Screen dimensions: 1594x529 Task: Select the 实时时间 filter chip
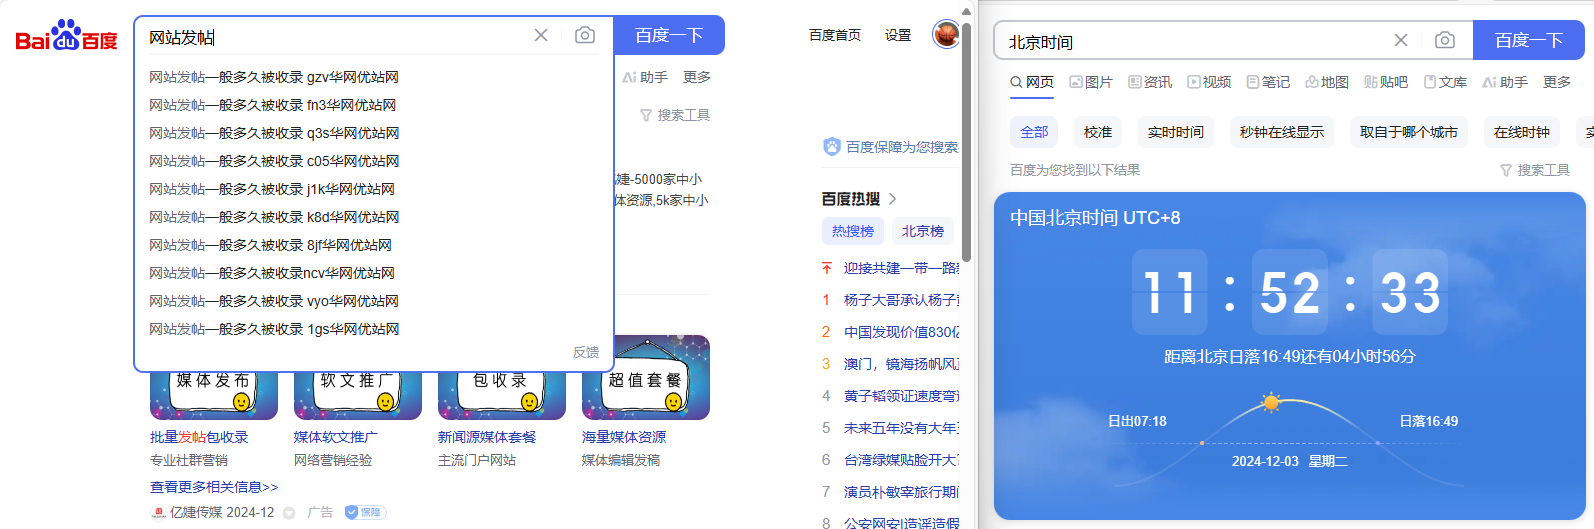coord(1175,132)
